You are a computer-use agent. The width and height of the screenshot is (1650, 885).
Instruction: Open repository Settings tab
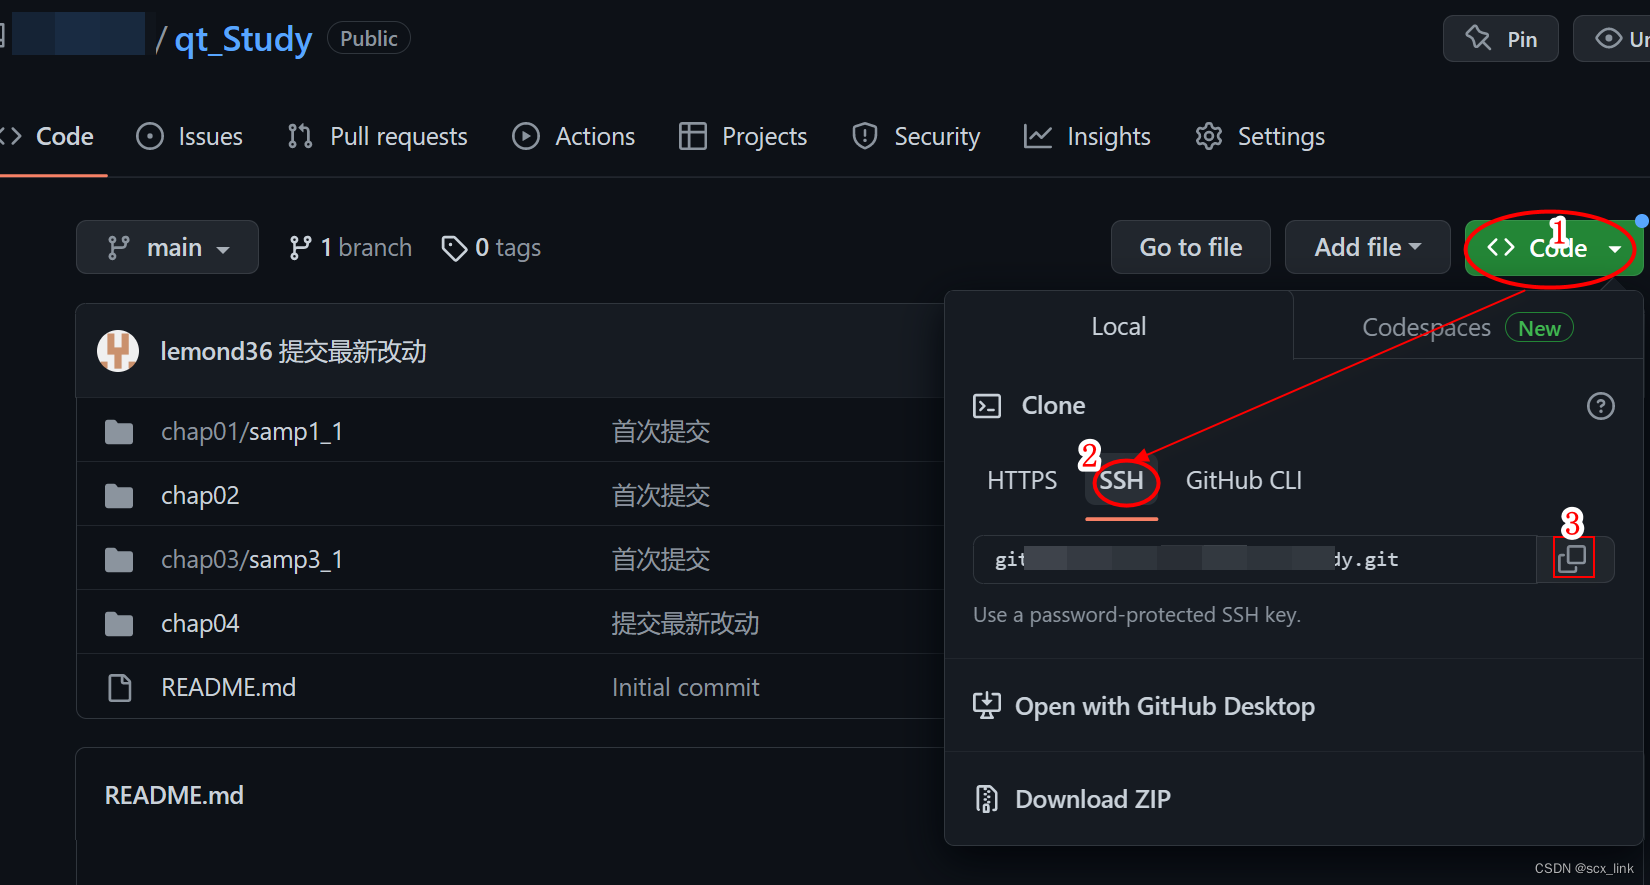pos(1260,136)
